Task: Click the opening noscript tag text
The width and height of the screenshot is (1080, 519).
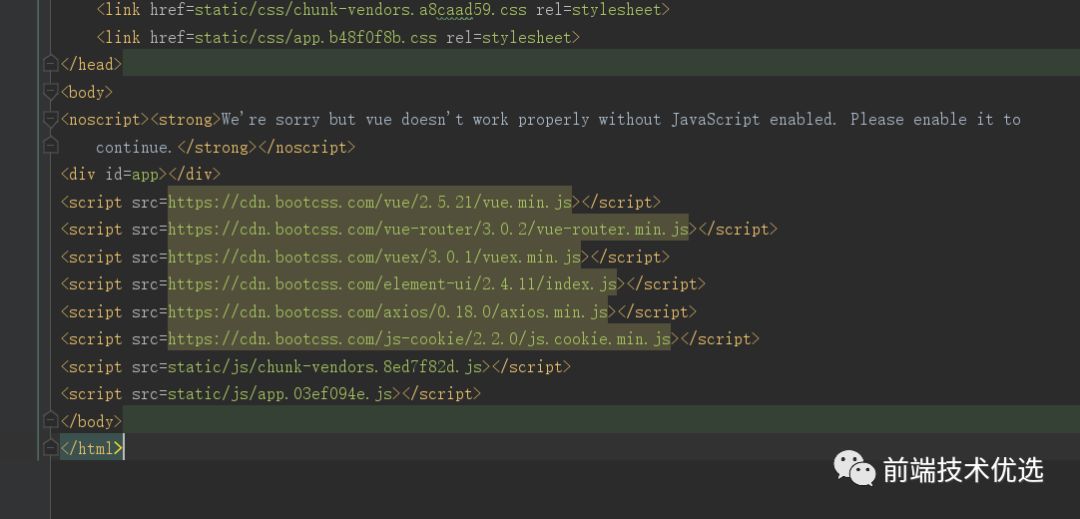Action: tap(105, 119)
